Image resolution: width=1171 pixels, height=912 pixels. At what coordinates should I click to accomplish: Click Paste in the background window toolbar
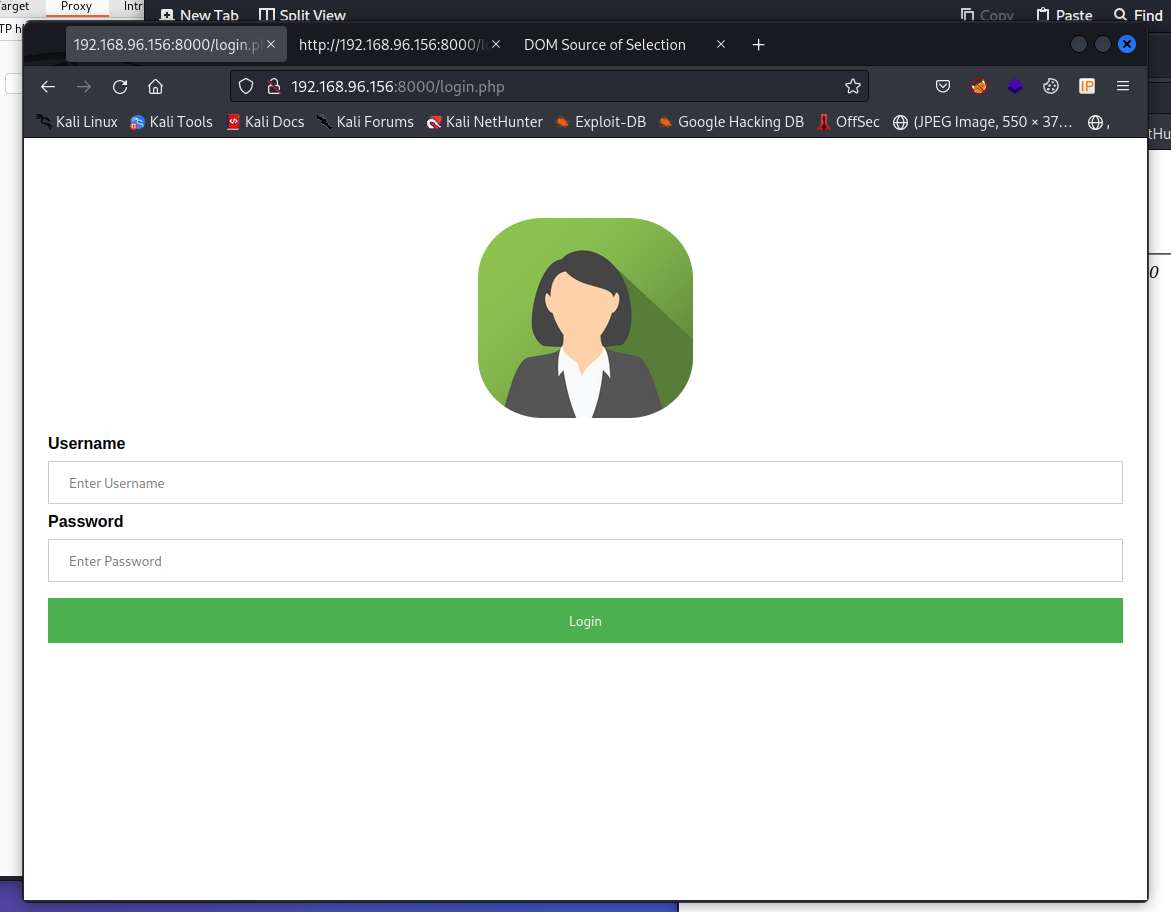(1063, 15)
